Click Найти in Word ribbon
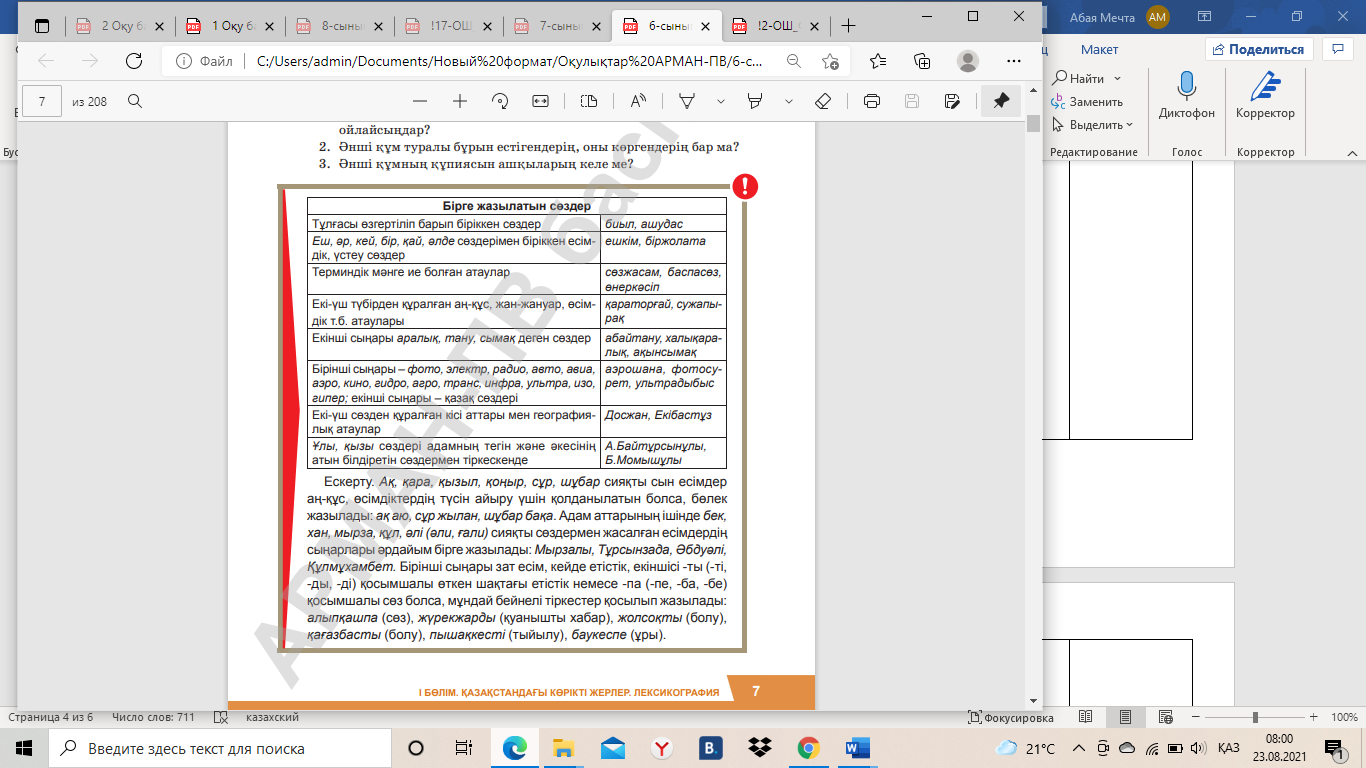Viewport: 1366px width, 768px height. point(1078,78)
